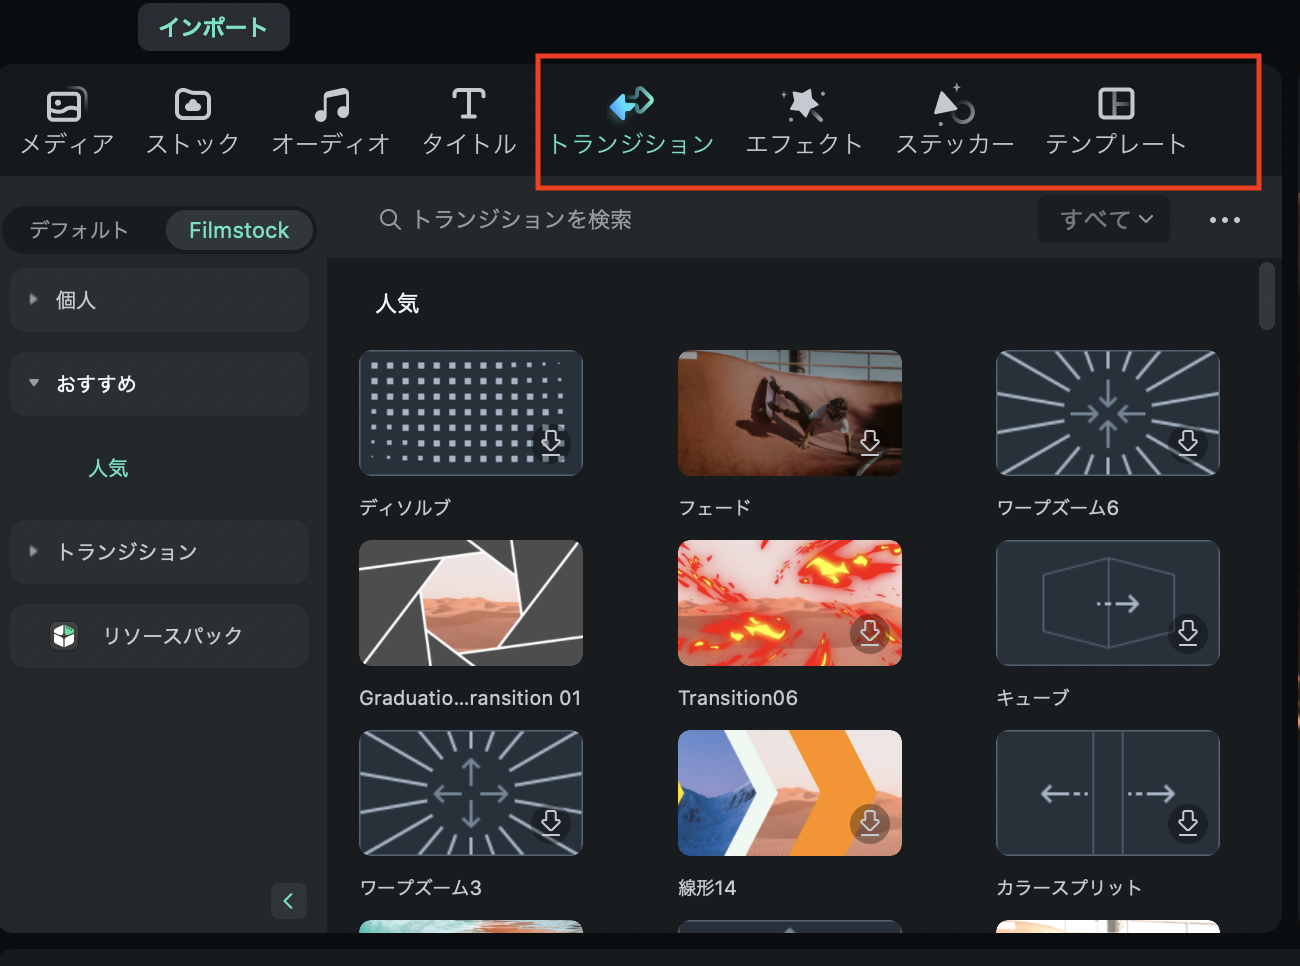This screenshot has width=1300, height=966.
Task: Click the 人気 section heading
Action: pos(397,304)
